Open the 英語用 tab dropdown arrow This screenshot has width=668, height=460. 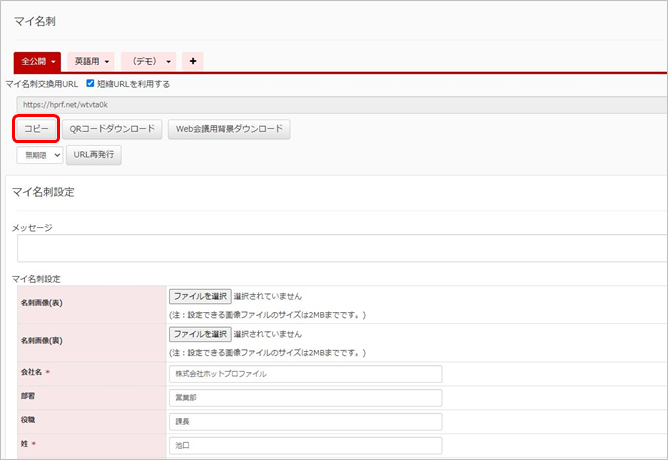point(107,62)
